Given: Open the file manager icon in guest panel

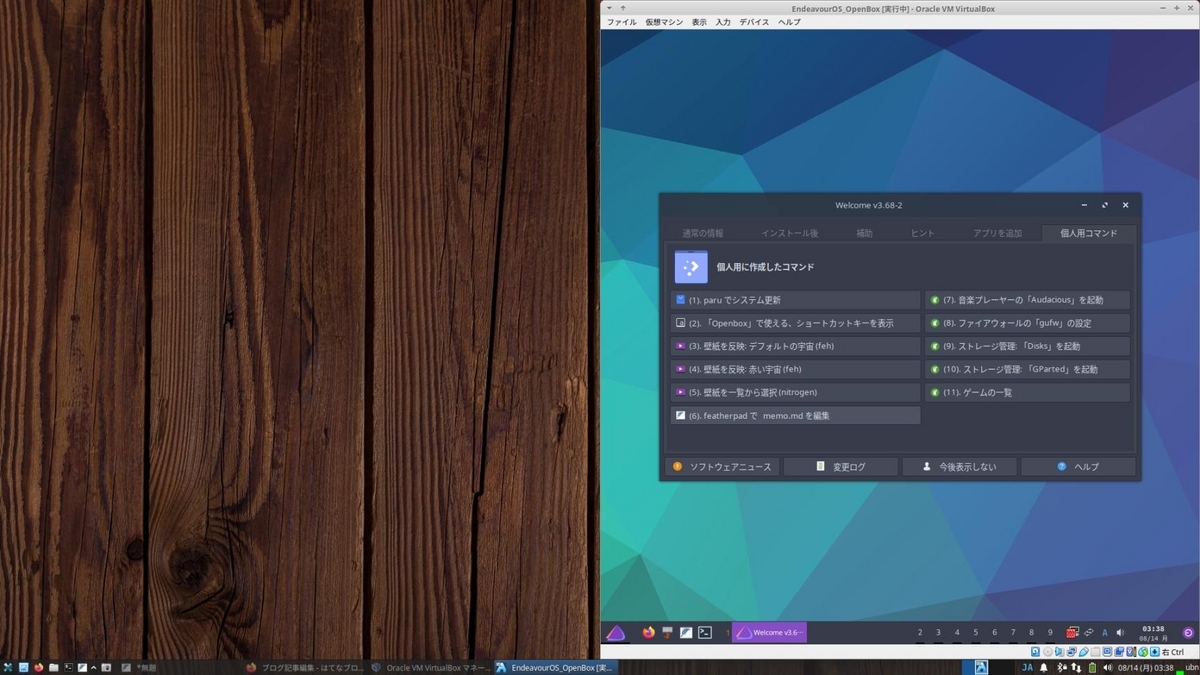Looking at the screenshot, I should [667, 632].
